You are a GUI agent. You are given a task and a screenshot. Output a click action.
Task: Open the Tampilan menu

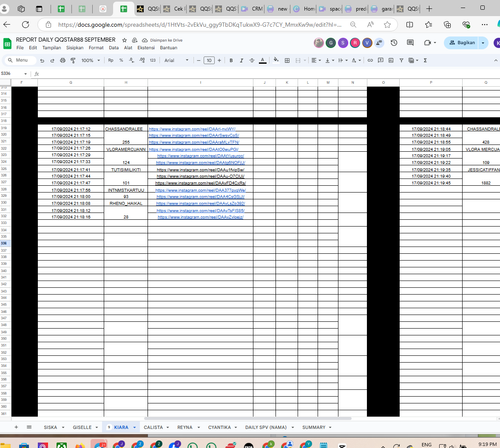[x=52, y=48]
